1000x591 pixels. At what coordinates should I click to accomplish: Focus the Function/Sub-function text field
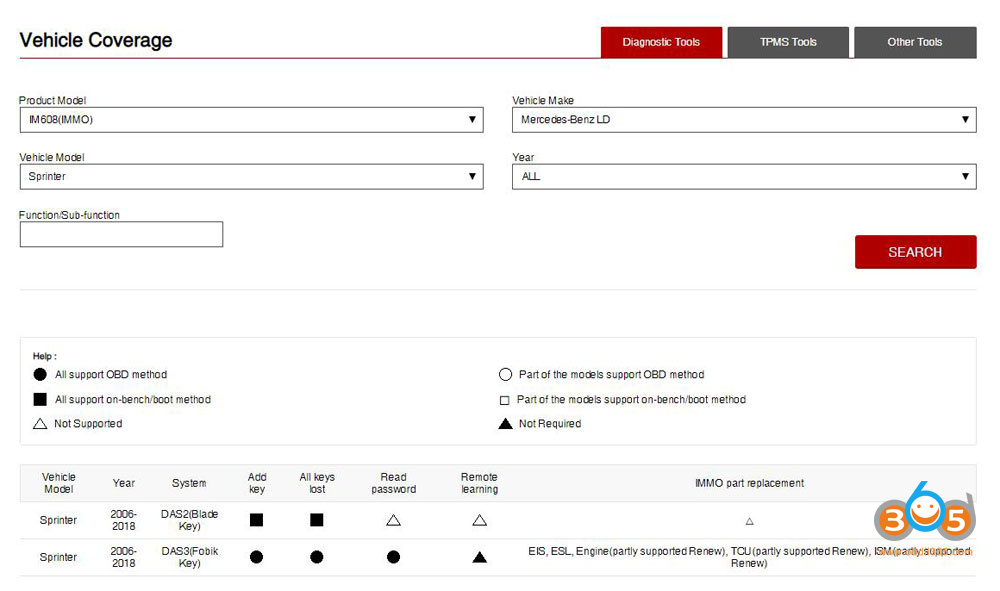(x=121, y=234)
